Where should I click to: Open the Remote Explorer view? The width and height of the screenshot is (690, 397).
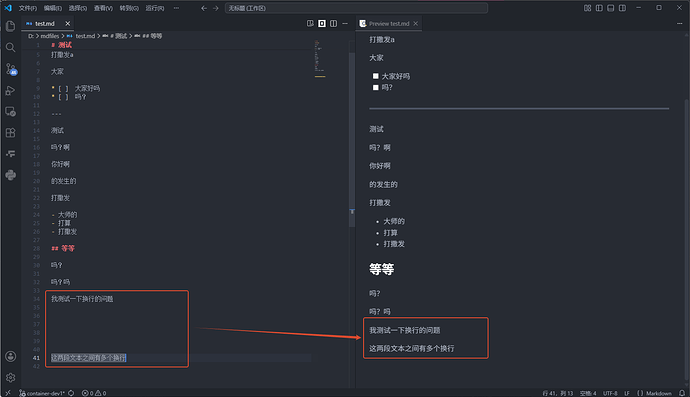[x=11, y=111]
